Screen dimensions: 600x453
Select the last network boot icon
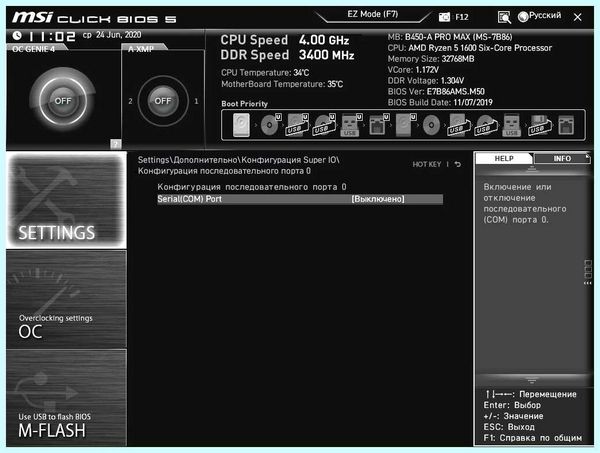566,125
